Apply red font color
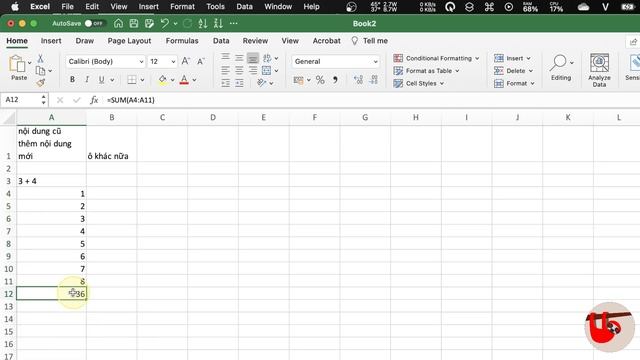This screenshot has width=640, height=360. pyautogui.click(x=184, y=80)
